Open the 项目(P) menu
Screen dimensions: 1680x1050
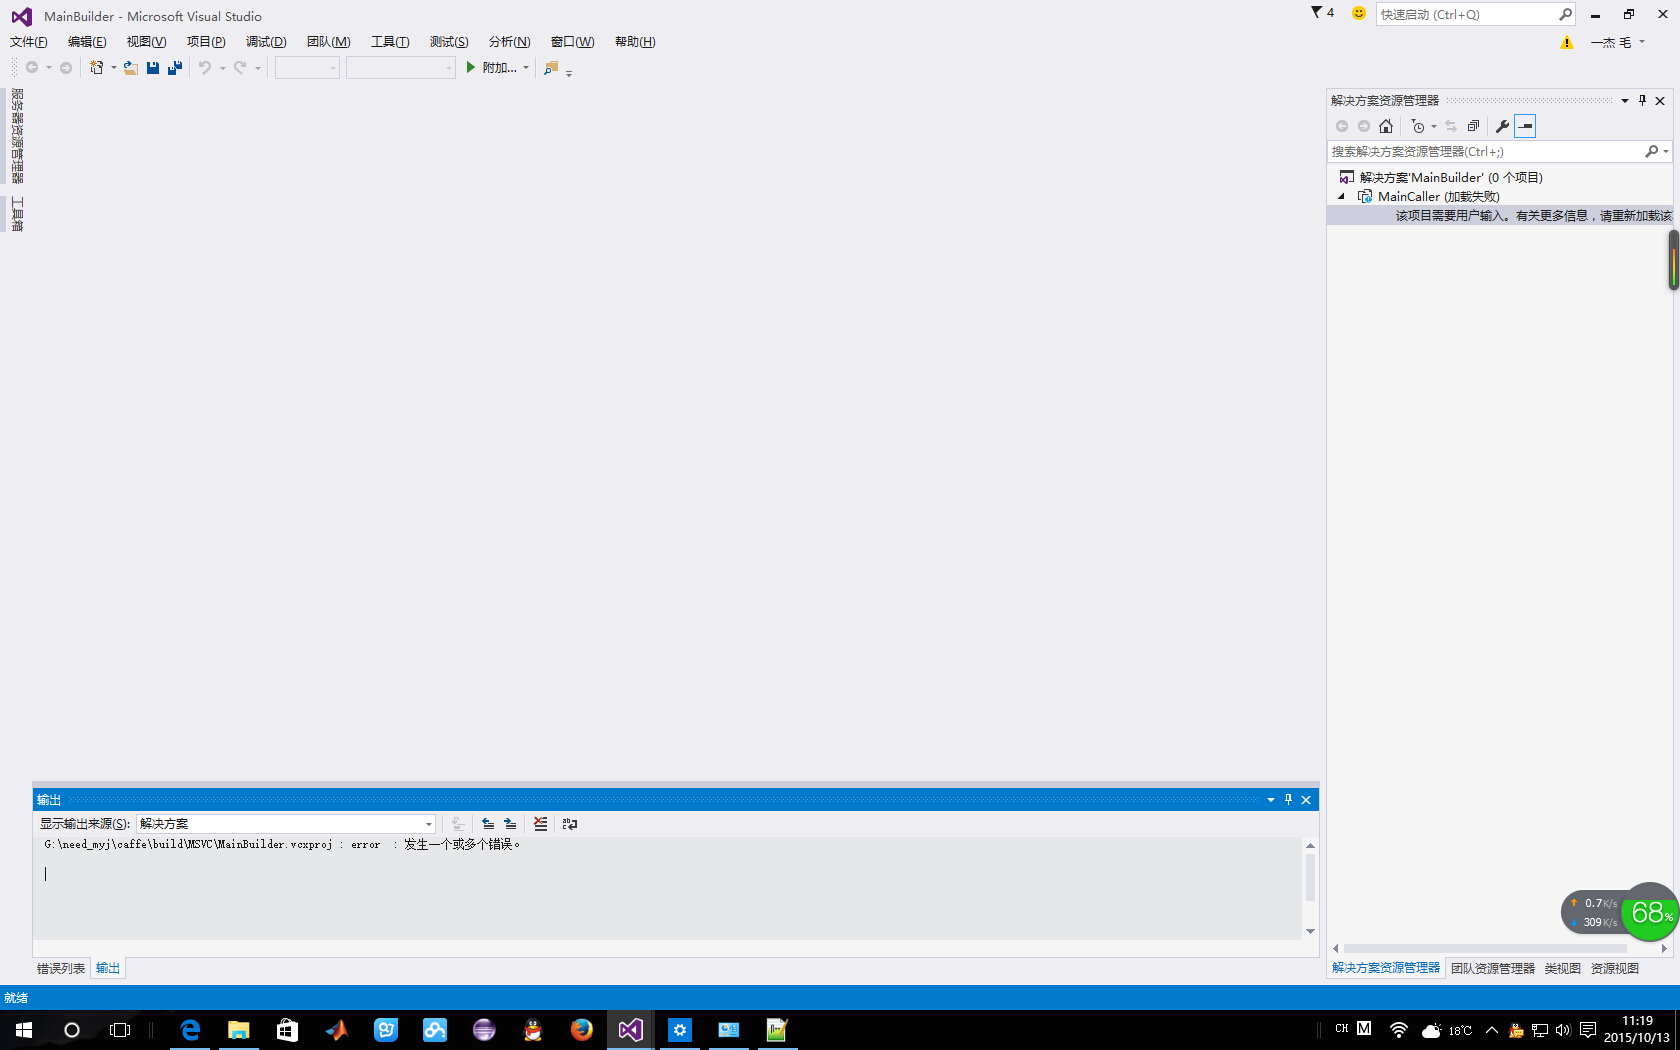pos(206,42)
